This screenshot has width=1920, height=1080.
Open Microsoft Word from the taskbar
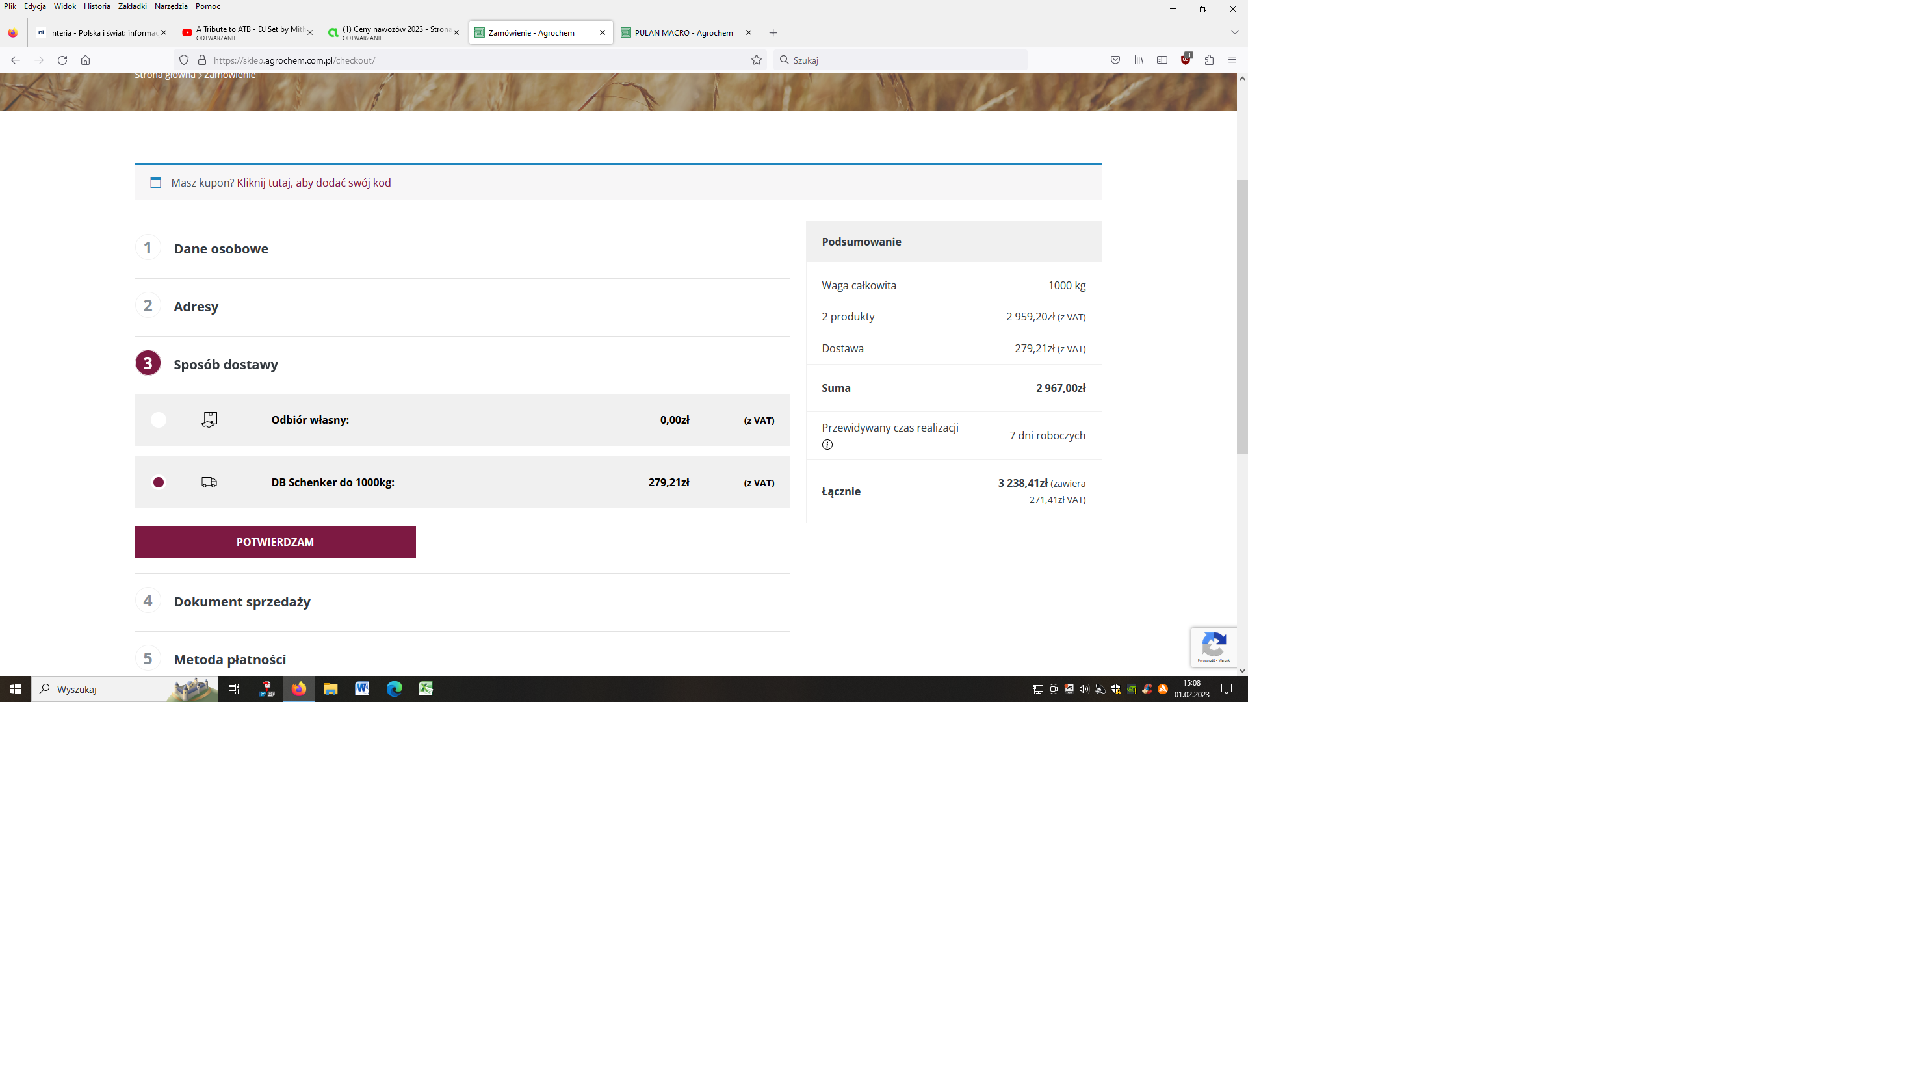pos(362,689)
